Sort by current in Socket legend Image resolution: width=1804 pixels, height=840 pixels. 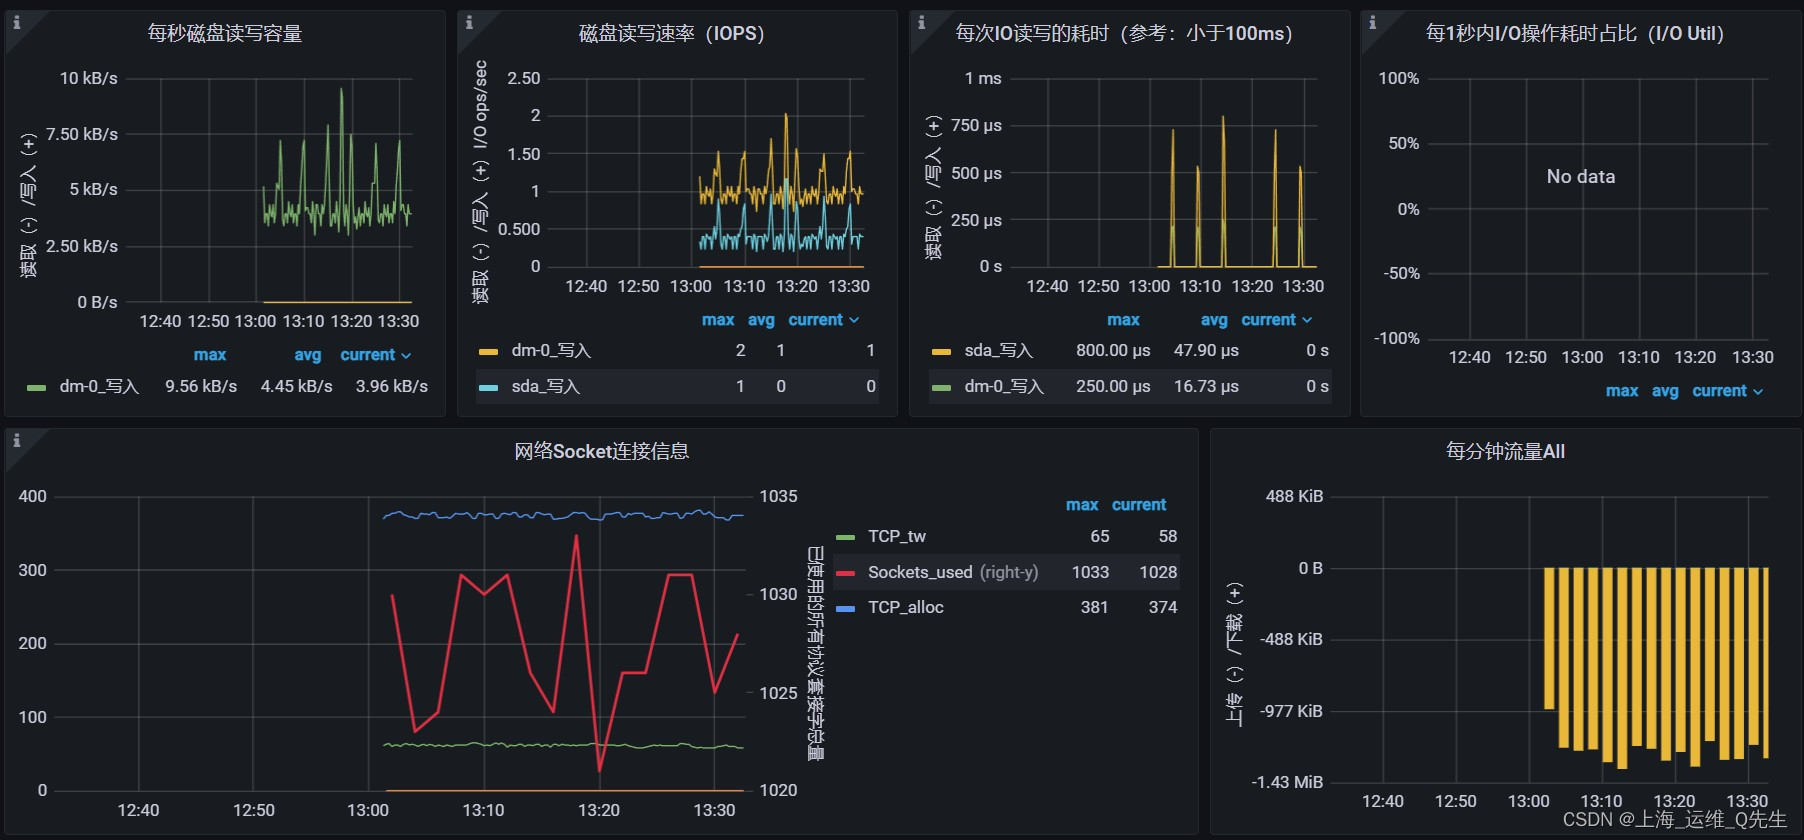(1139, 505)
